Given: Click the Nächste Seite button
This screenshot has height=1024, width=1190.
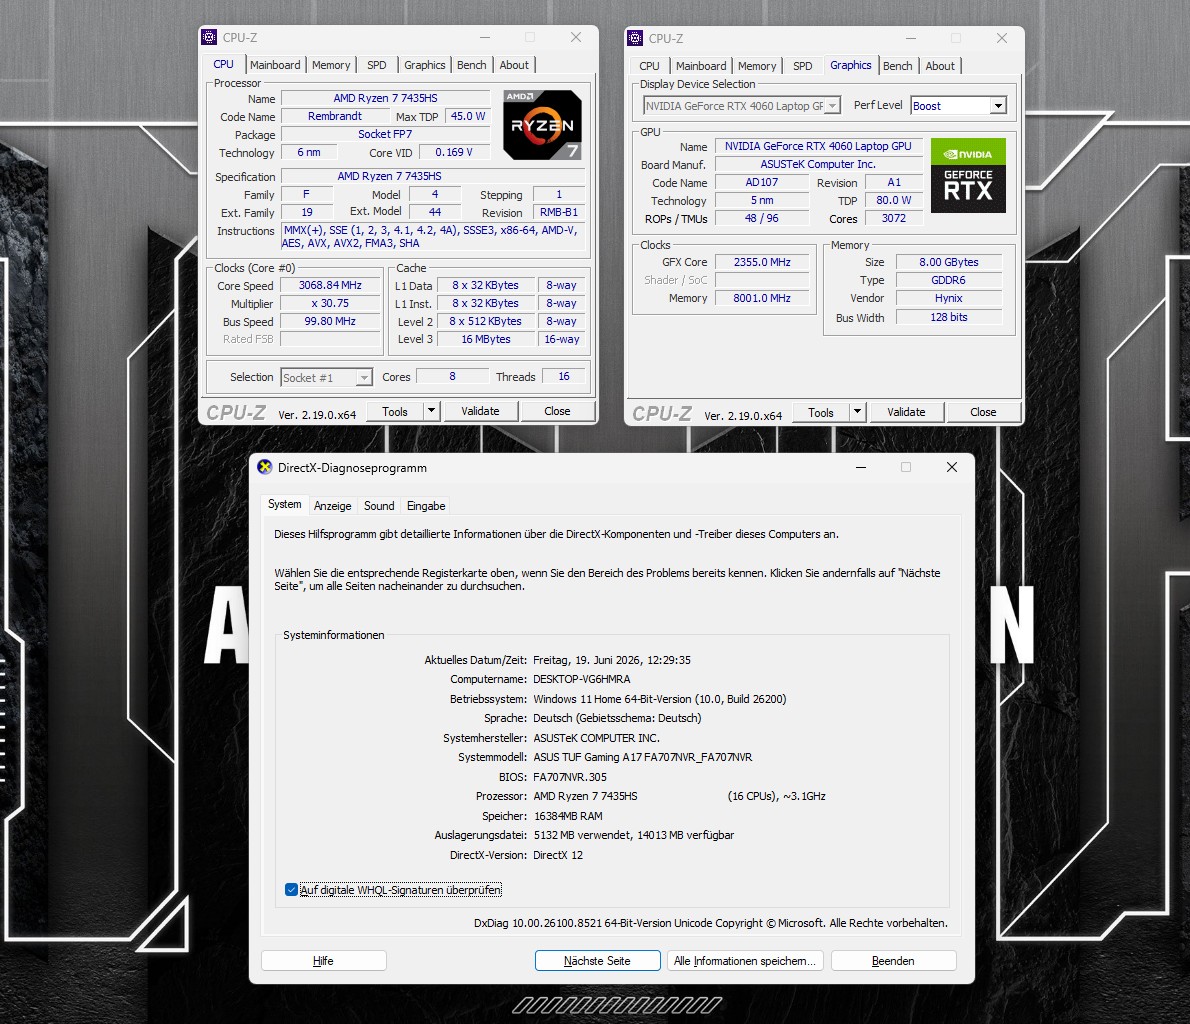Looking at the screenshot, I should pos(597,960).
